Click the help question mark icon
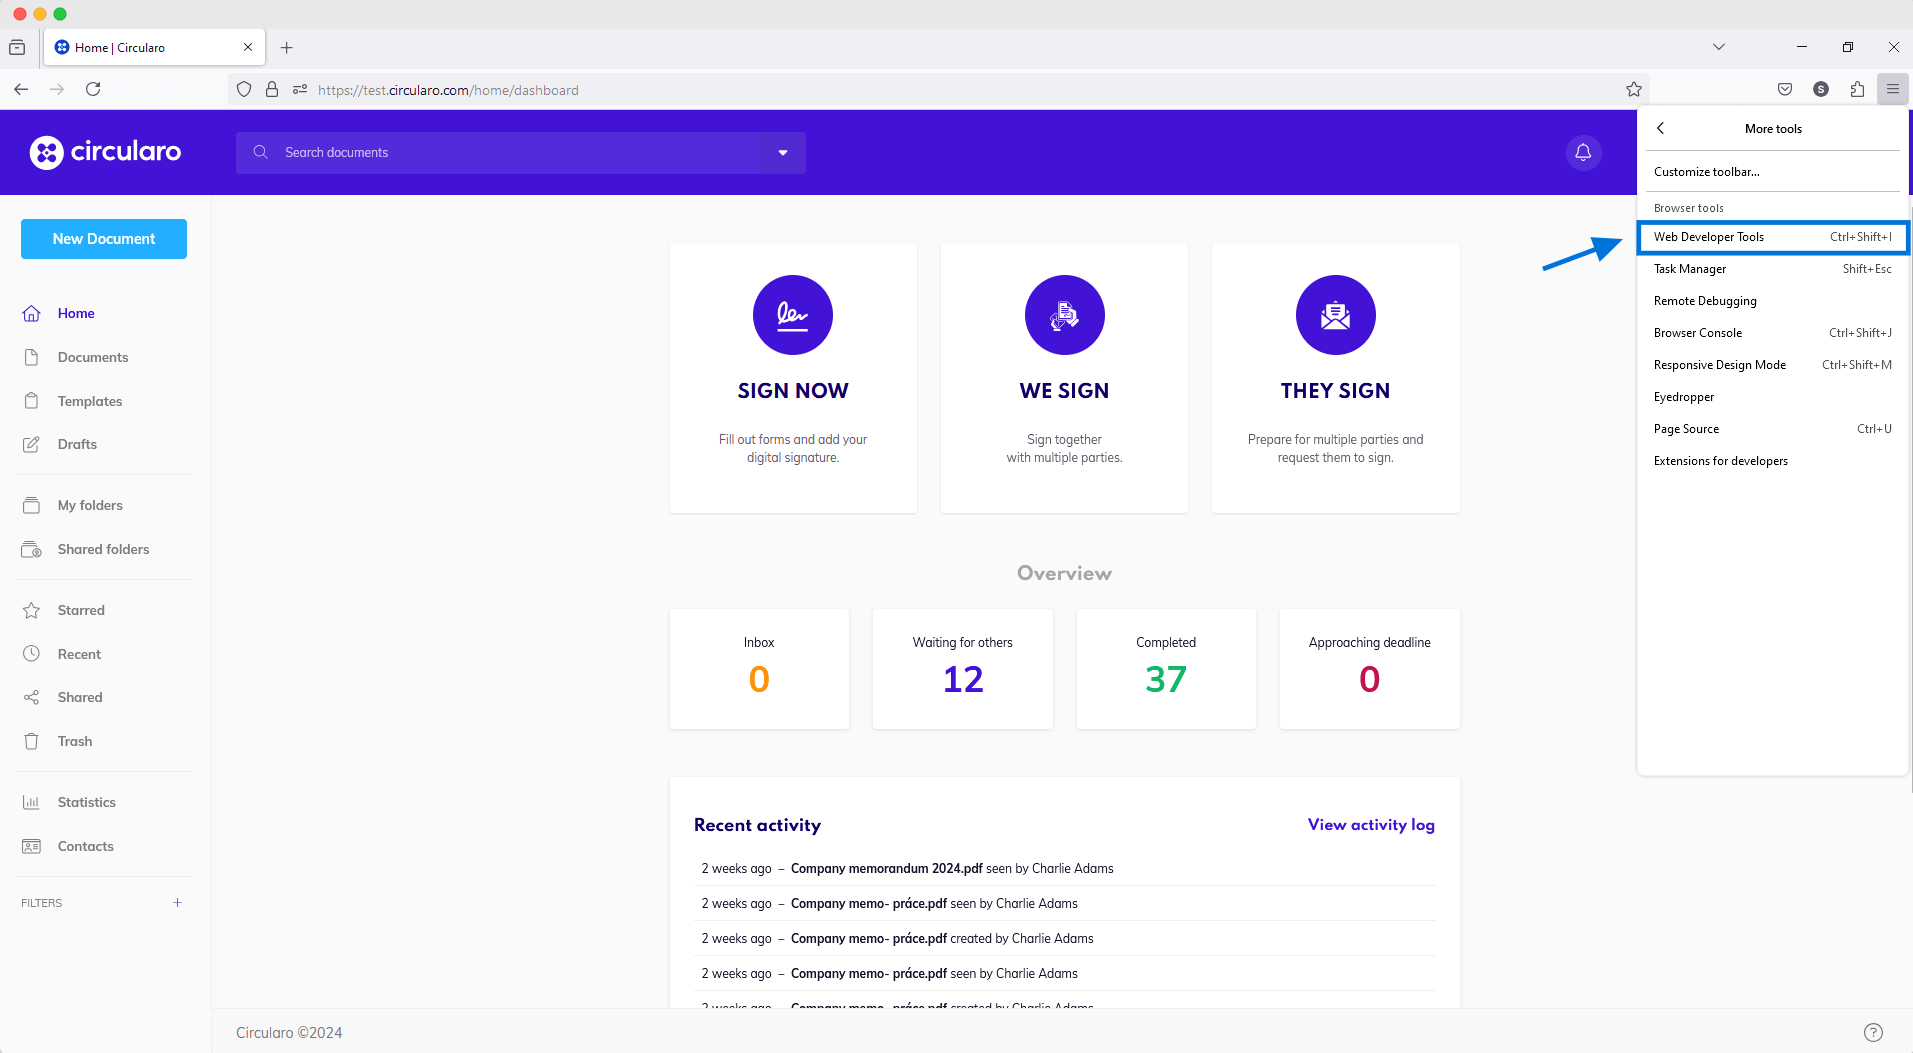 tap(1873, 1032)
